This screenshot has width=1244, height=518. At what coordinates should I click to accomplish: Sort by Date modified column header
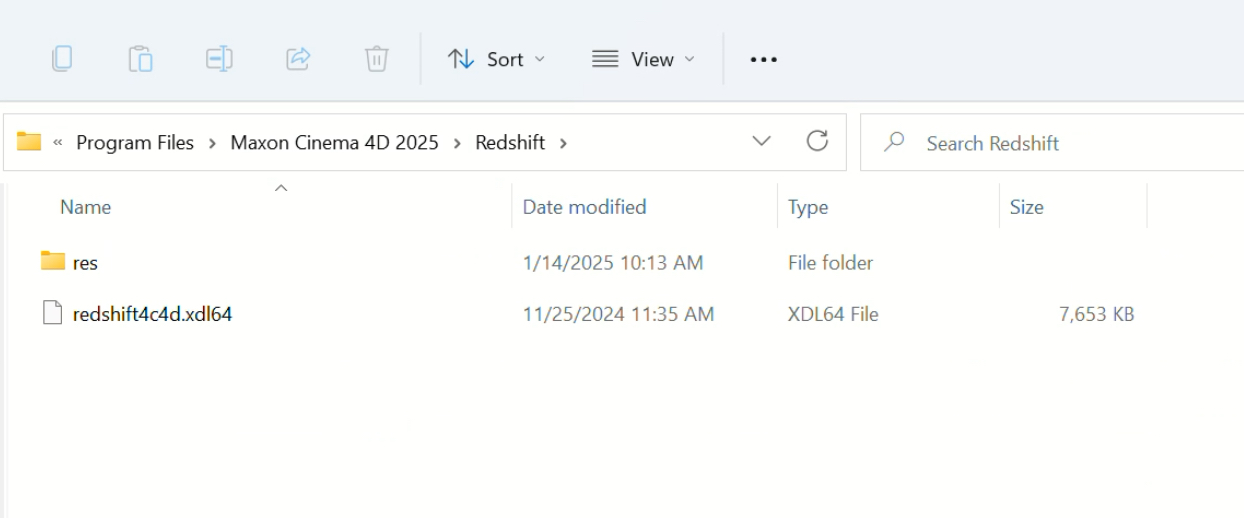point(584,207)
